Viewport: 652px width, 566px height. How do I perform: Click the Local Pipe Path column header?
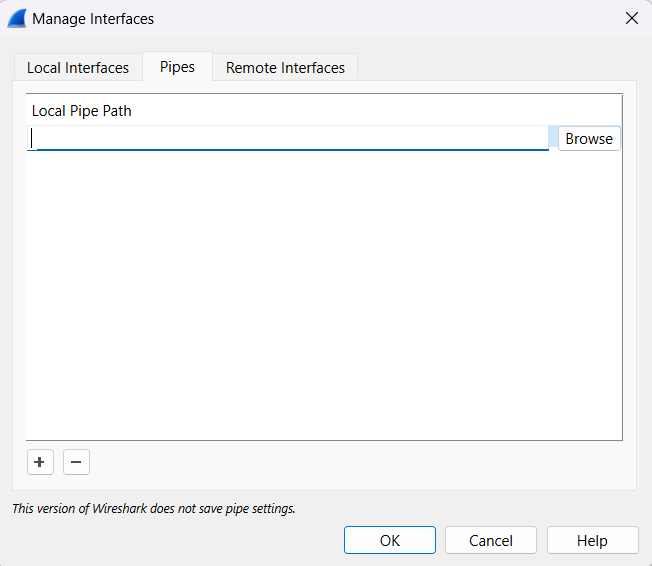[x=82, y=111]
